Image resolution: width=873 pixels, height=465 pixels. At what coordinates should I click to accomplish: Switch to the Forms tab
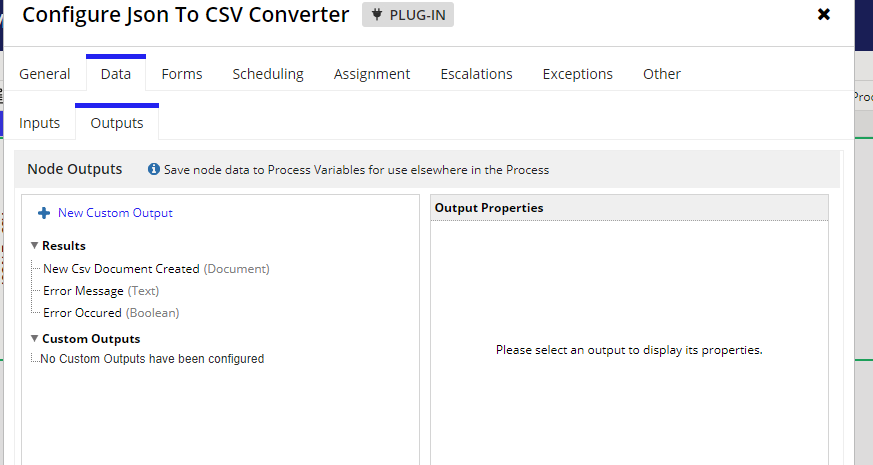point(182,74)
